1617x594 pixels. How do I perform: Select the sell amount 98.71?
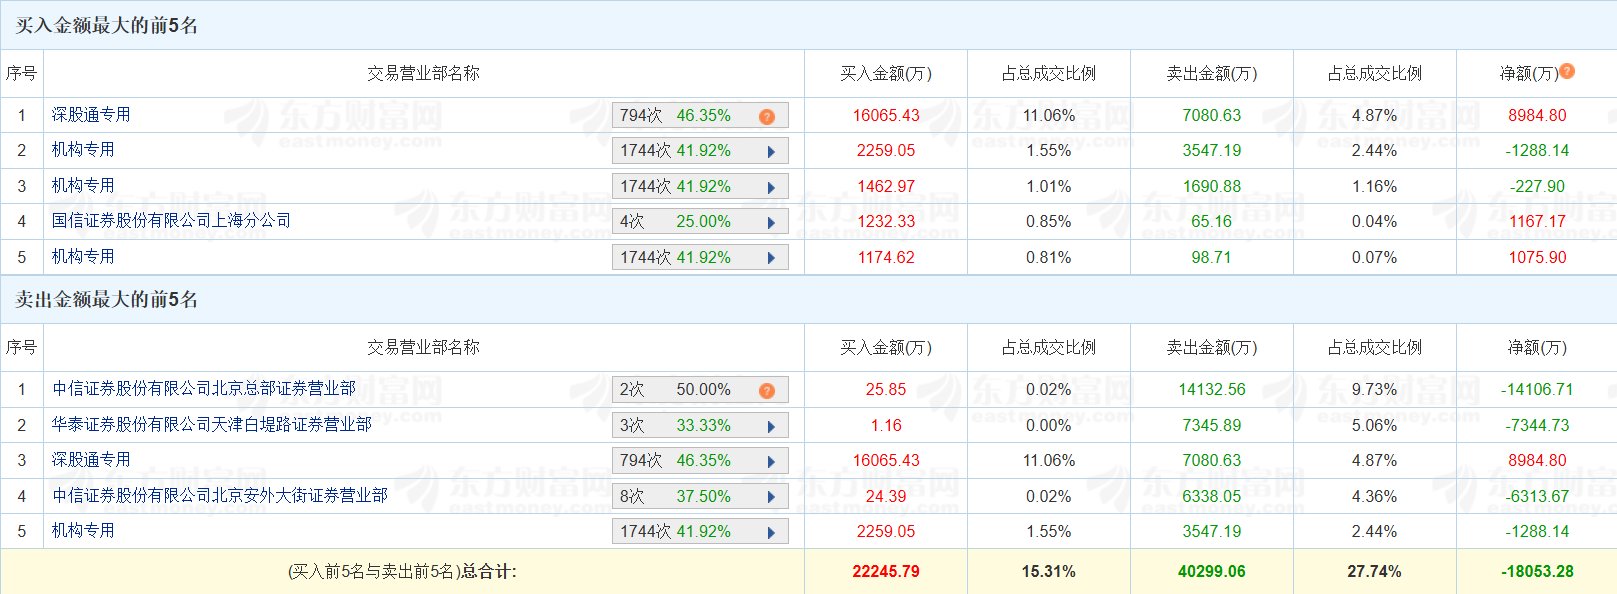coord(1212,258)
